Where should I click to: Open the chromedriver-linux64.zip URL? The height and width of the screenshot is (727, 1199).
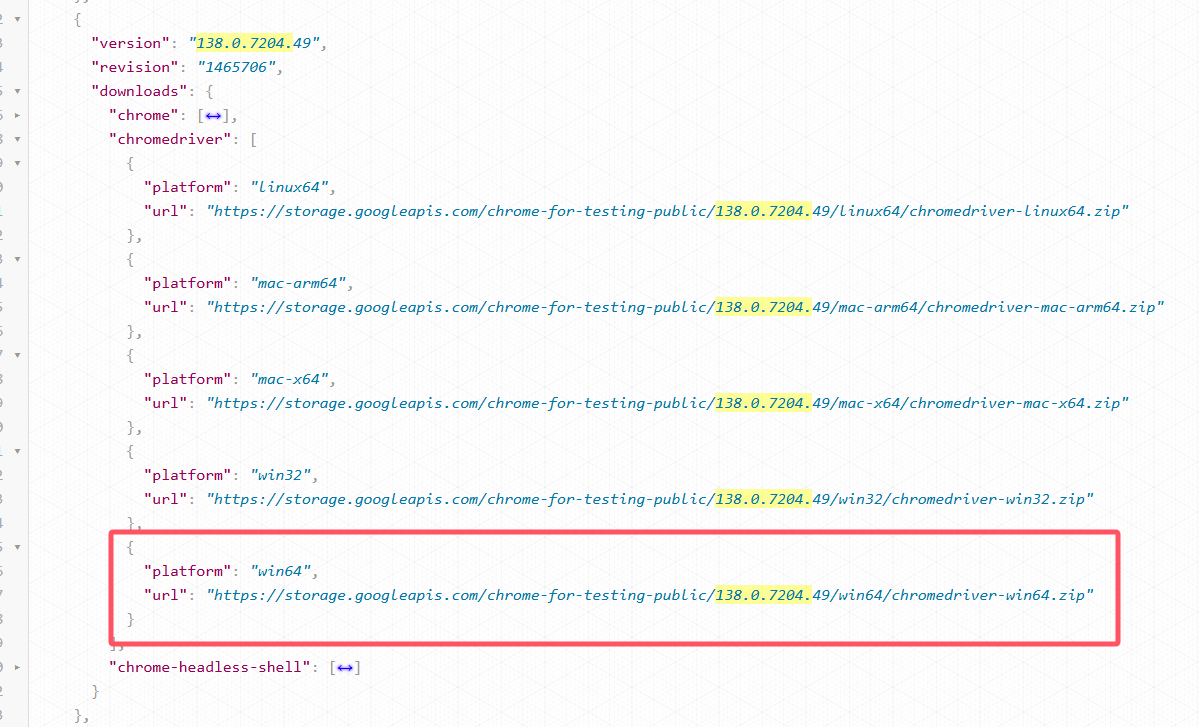(668, 211)
